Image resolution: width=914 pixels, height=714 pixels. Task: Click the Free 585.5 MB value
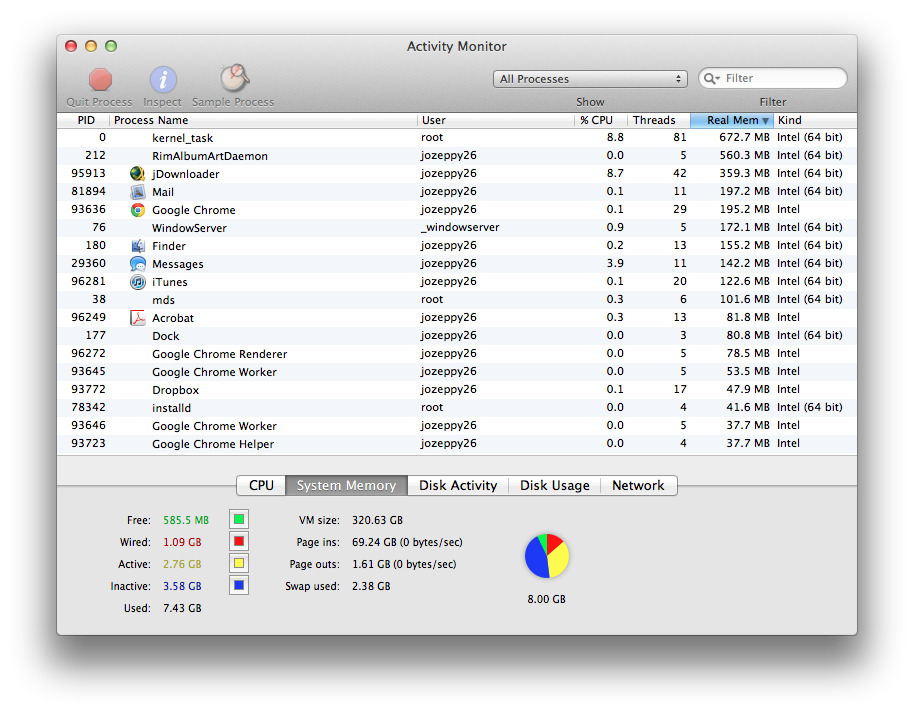pos(186,520)
